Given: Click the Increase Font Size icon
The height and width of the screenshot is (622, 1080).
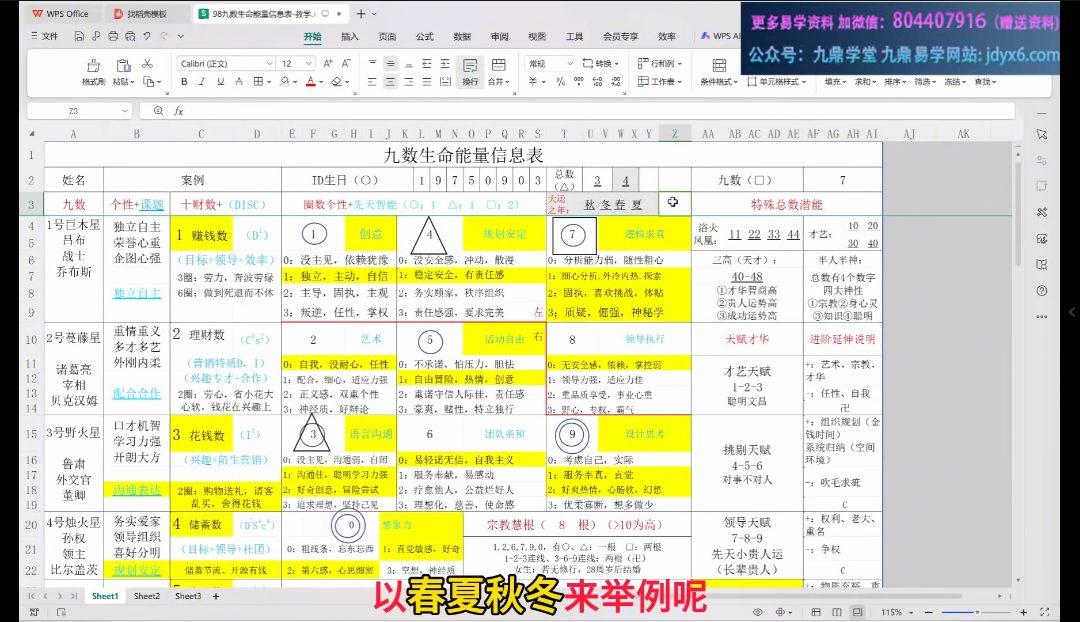Looking at the screenshot, I should [x=330, y=63].
